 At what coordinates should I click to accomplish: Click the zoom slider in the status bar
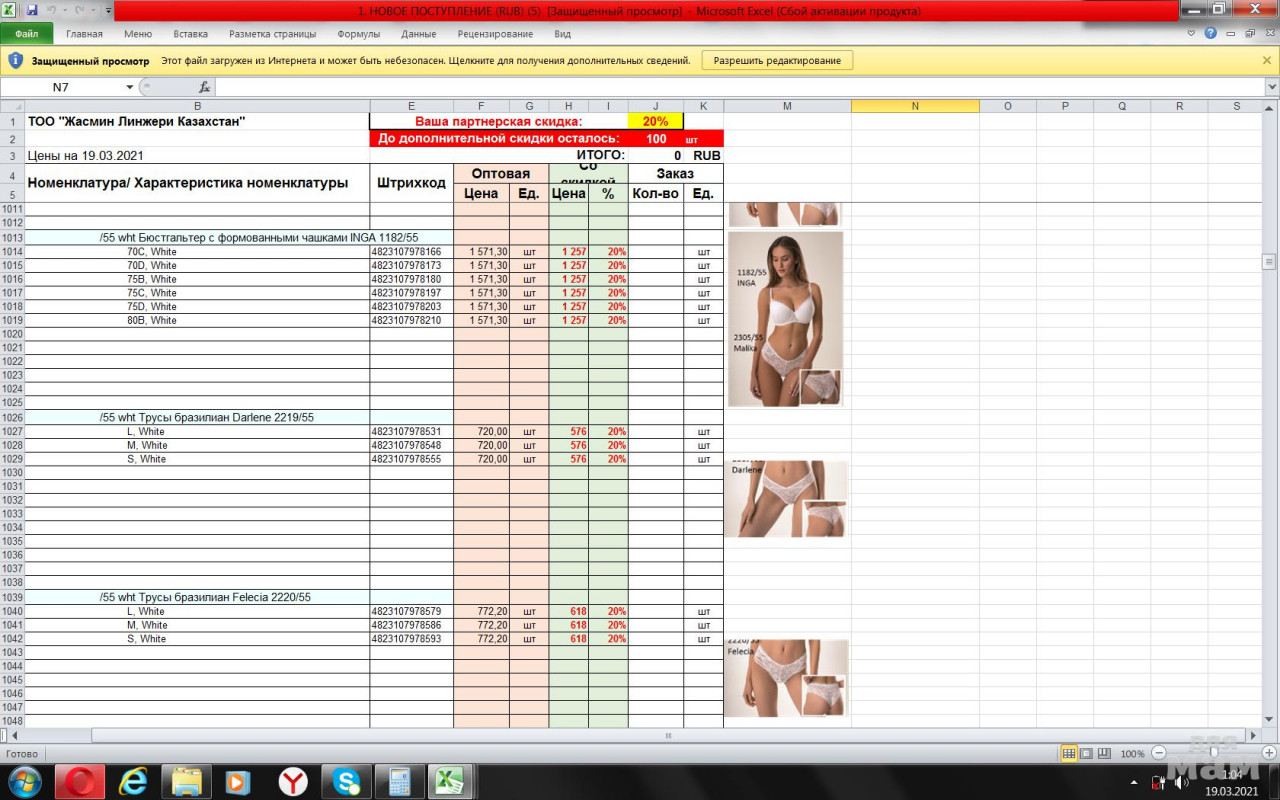(x=1213, y=753)
